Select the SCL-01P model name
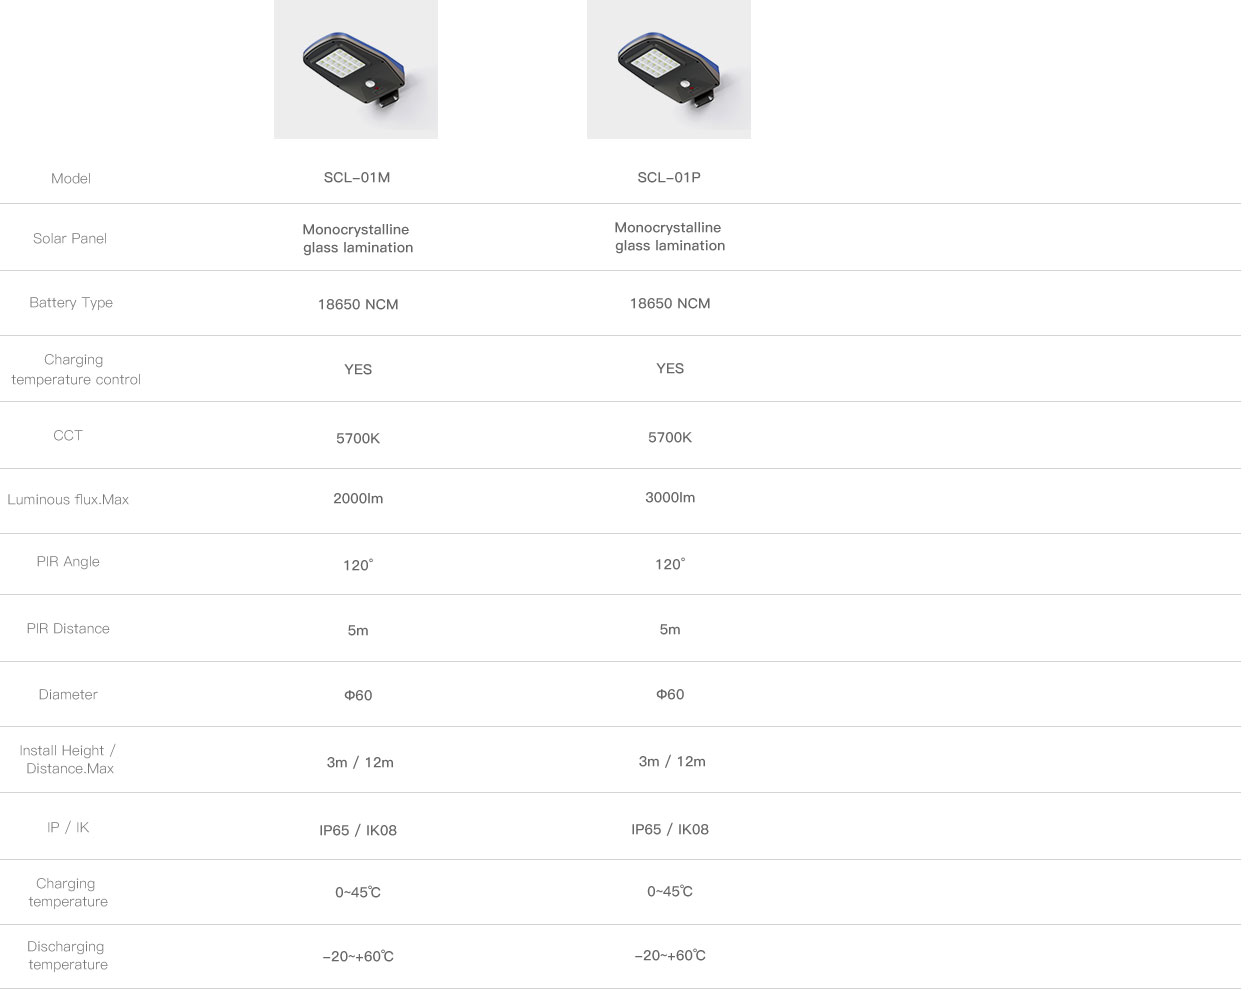 click(669, 178)
